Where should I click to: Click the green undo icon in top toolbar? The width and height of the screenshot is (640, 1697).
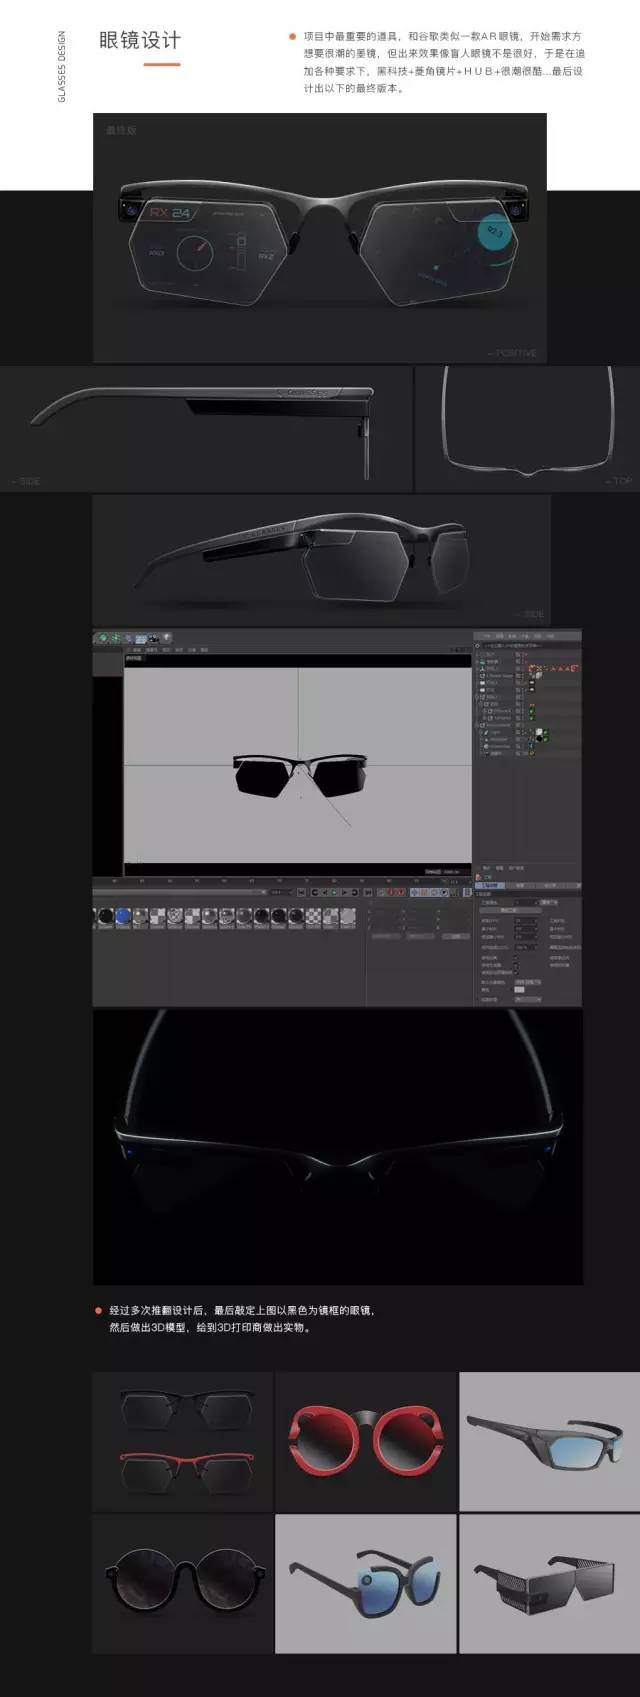[x=101, y=638]
